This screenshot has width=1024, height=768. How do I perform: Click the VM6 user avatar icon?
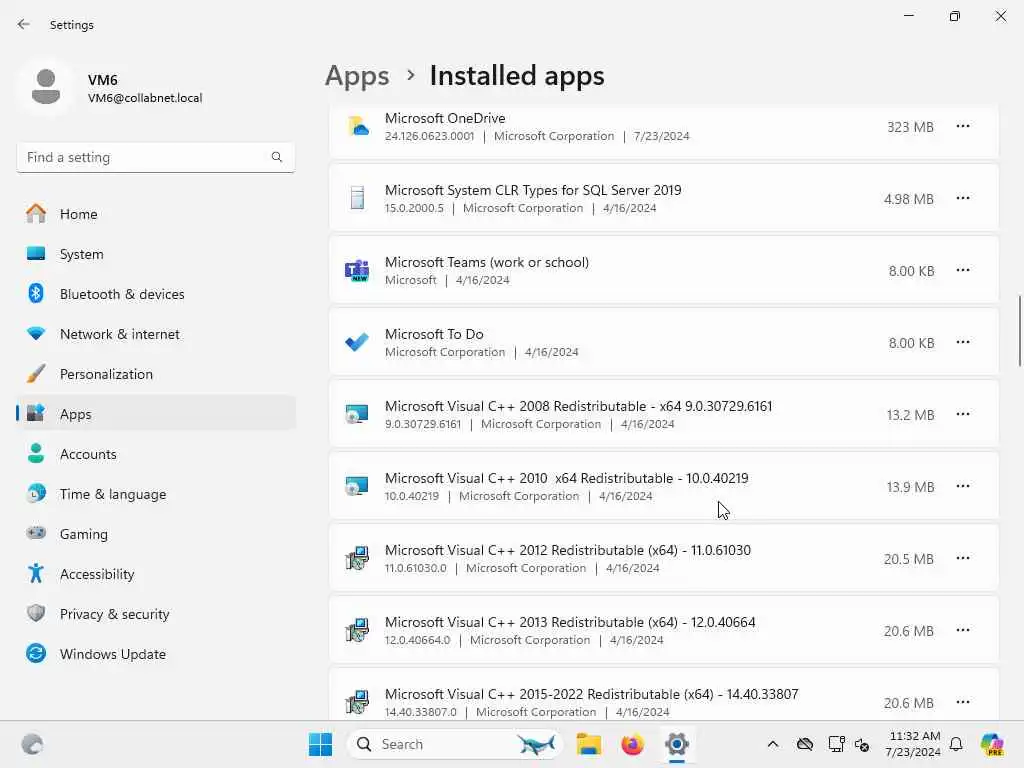pos(46,88)
